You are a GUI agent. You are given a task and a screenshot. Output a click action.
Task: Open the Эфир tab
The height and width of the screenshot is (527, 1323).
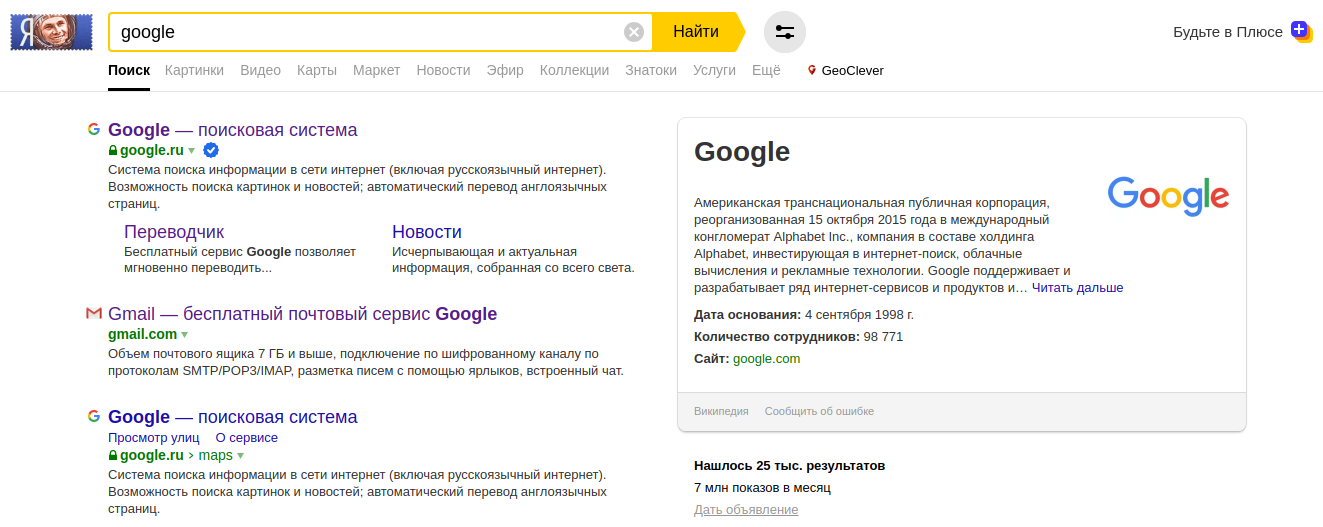pyautogui.click(x=505, y=71)
